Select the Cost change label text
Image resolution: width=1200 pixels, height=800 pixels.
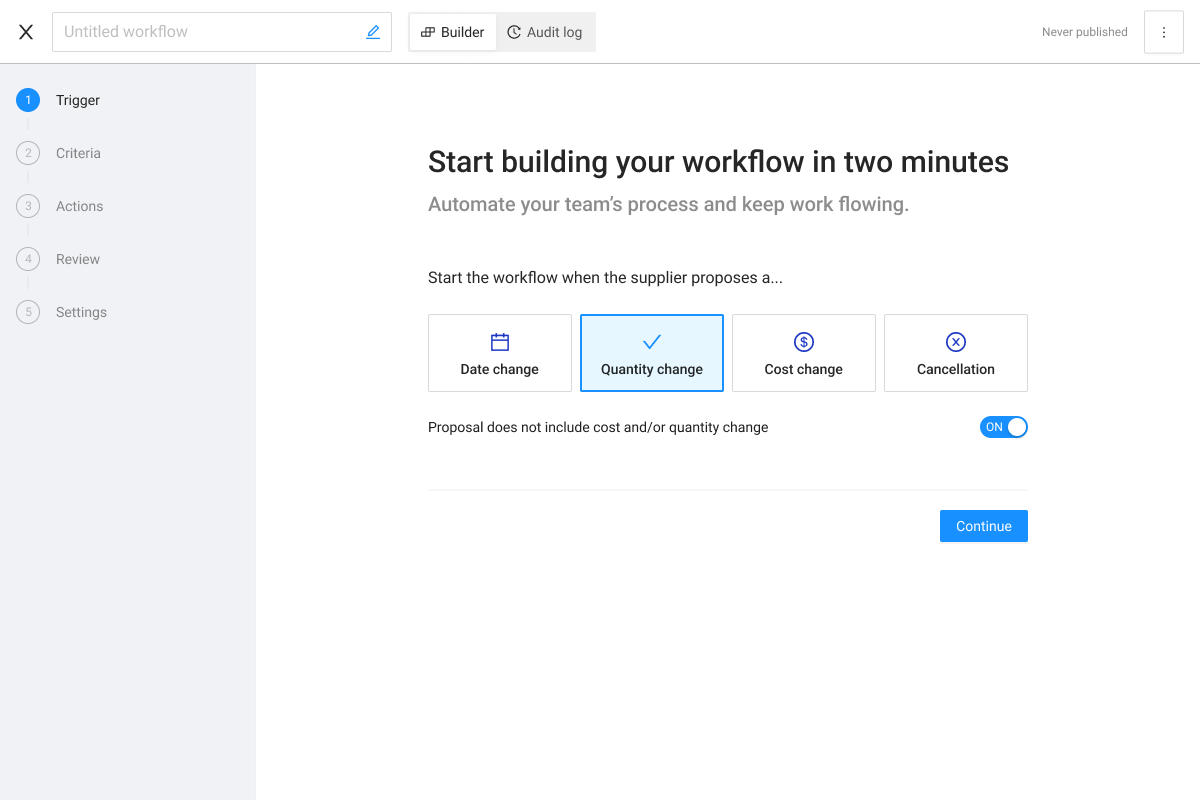coord(804,369)
